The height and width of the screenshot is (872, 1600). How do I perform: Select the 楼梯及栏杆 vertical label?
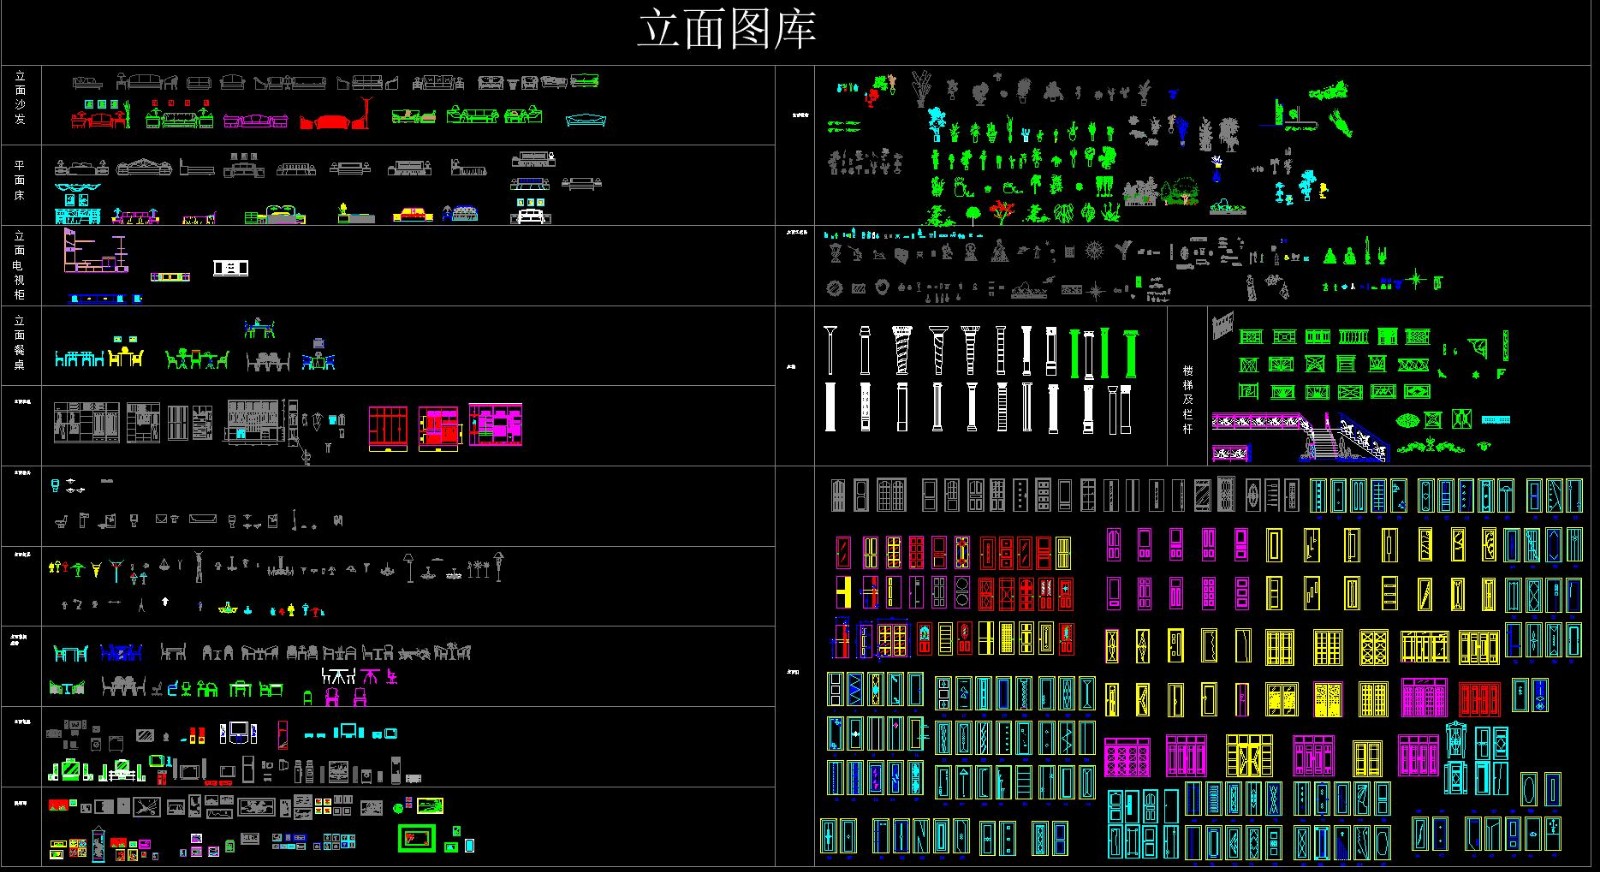(1188, 399)
